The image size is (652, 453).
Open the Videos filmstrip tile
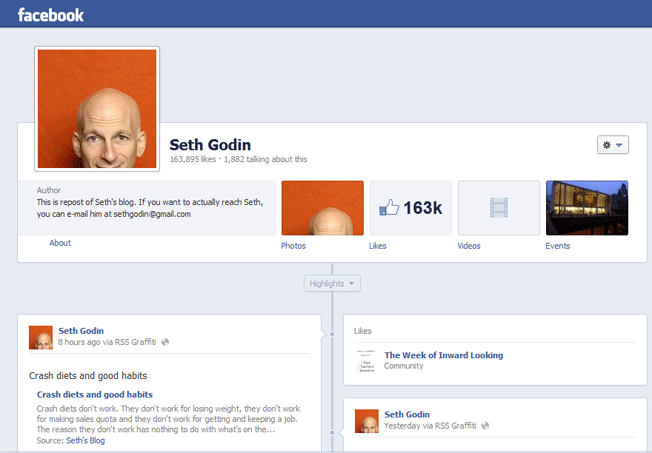click(498, 207)
